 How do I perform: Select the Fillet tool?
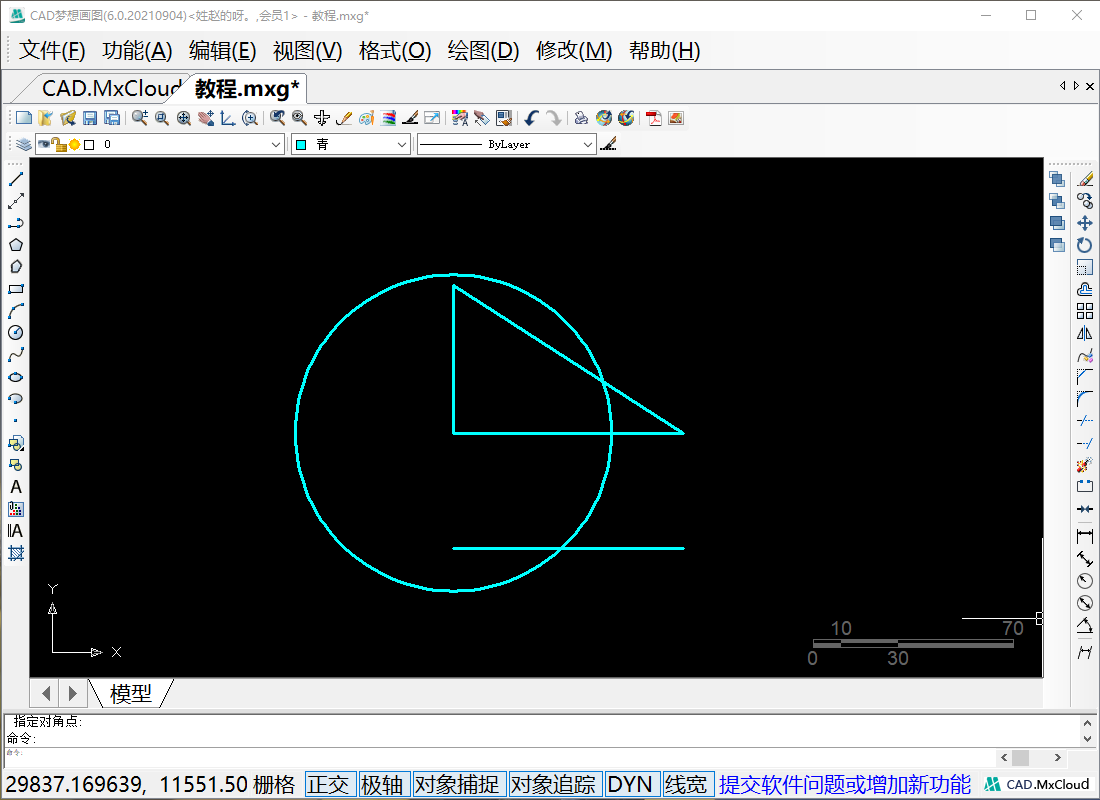(1085, 399)
